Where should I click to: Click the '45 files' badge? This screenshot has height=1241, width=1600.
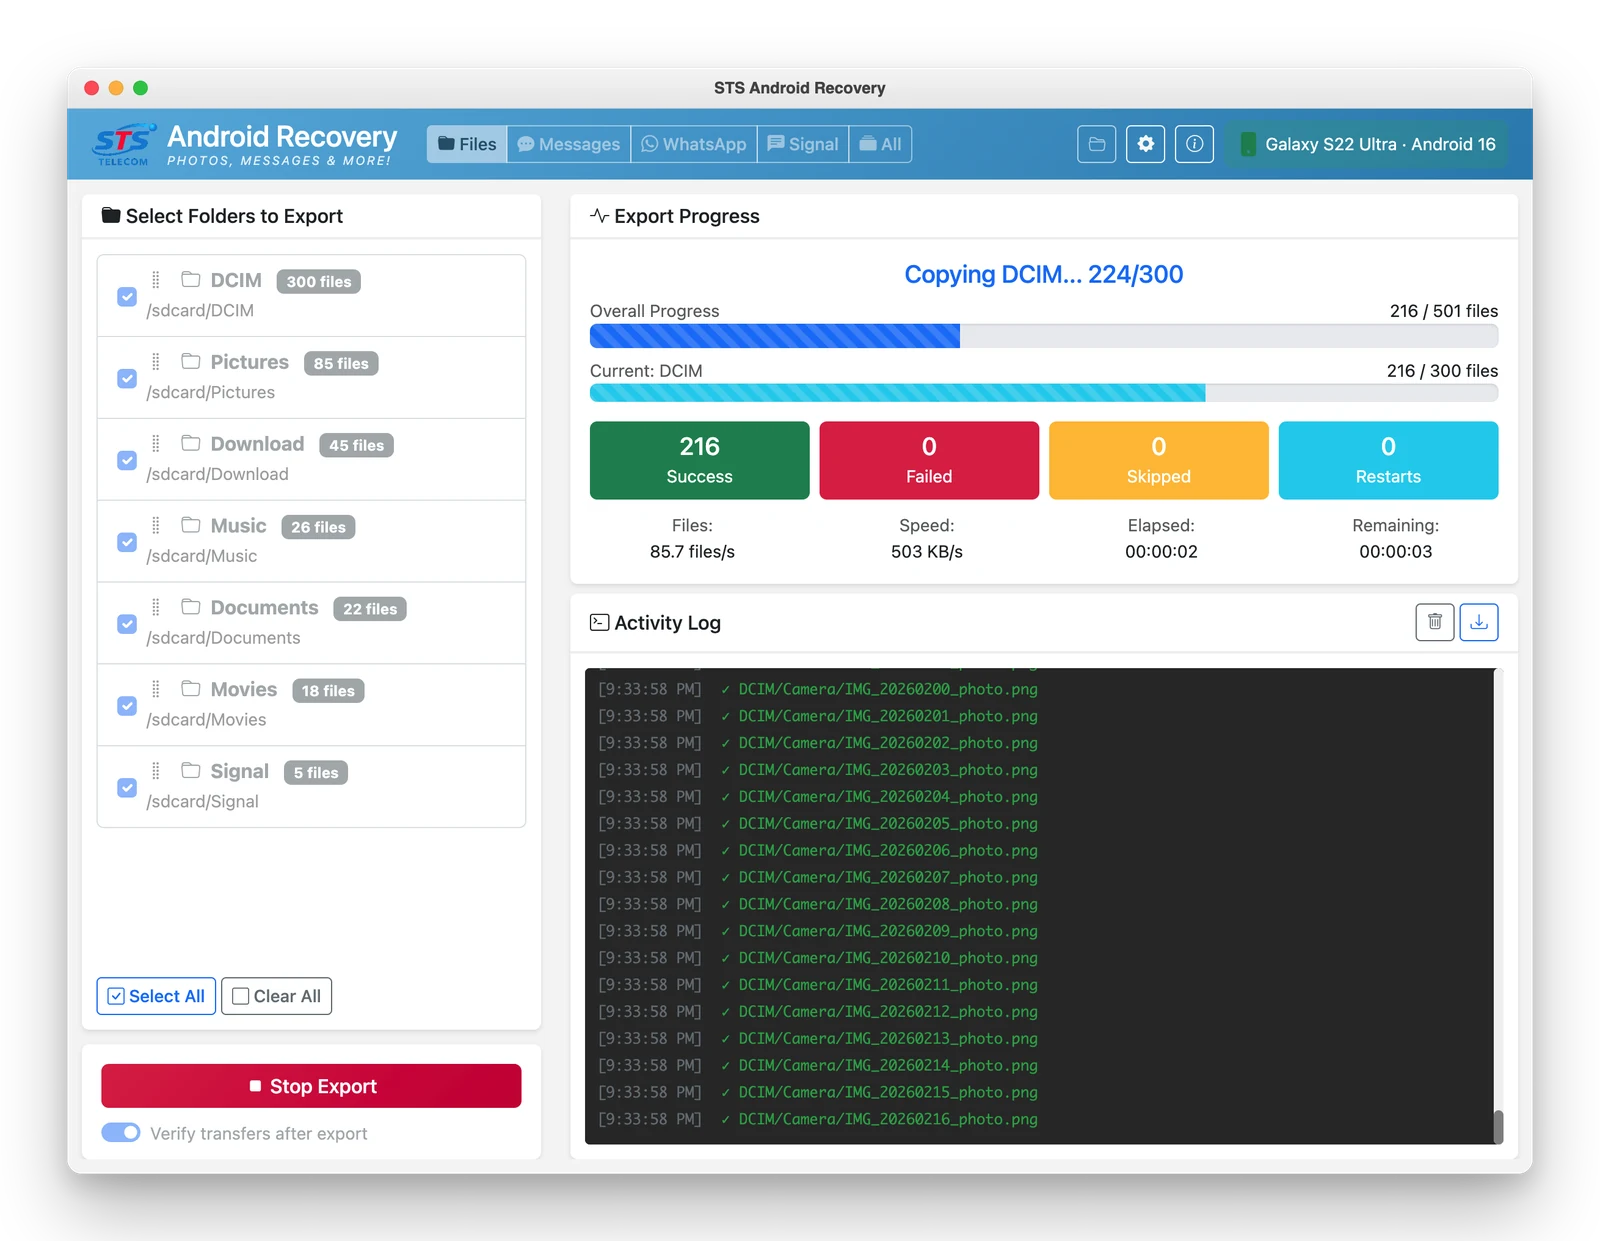357,446
